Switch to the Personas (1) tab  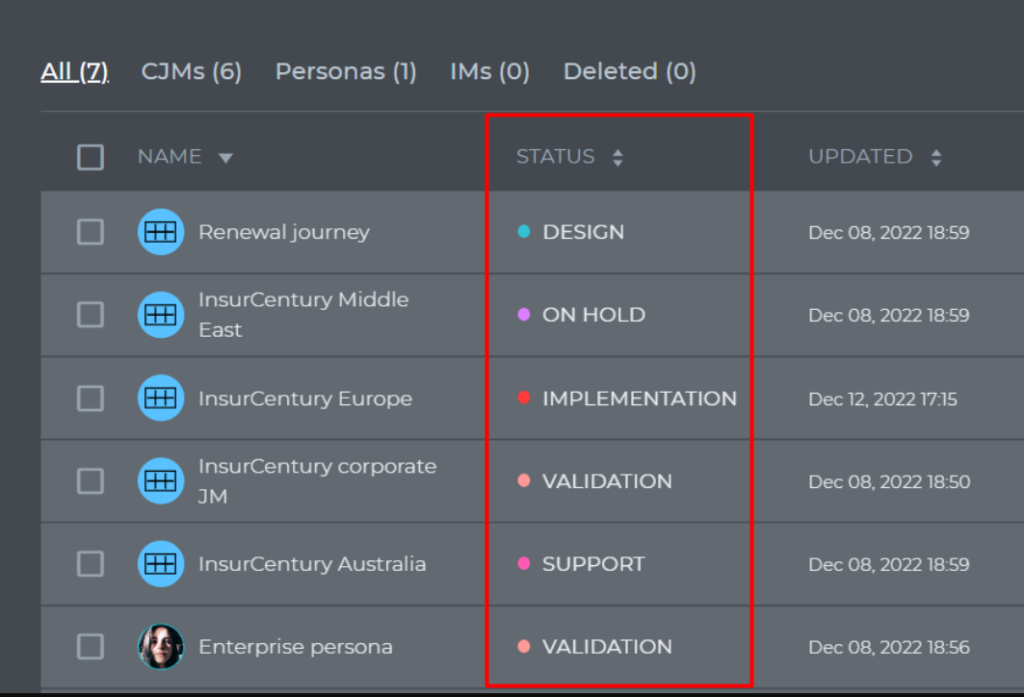(345, 71)
